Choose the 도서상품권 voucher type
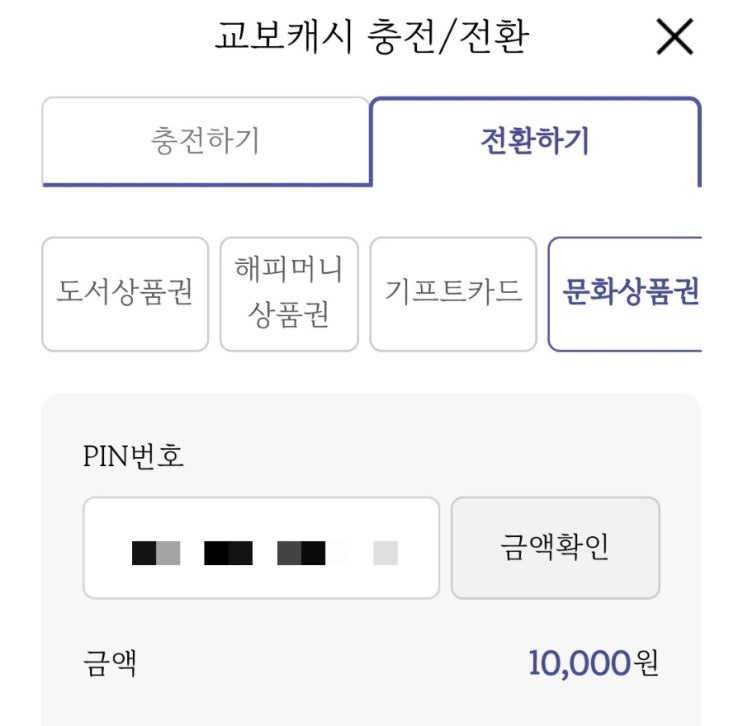 (x=125, y=294)
